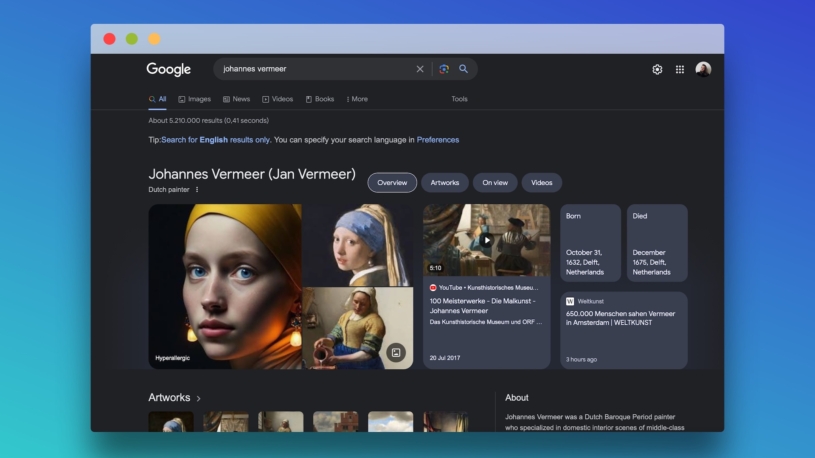815x458 pixels.
Task: Clear the search box text
Action: pyautogui.click(x=420, y=69)
